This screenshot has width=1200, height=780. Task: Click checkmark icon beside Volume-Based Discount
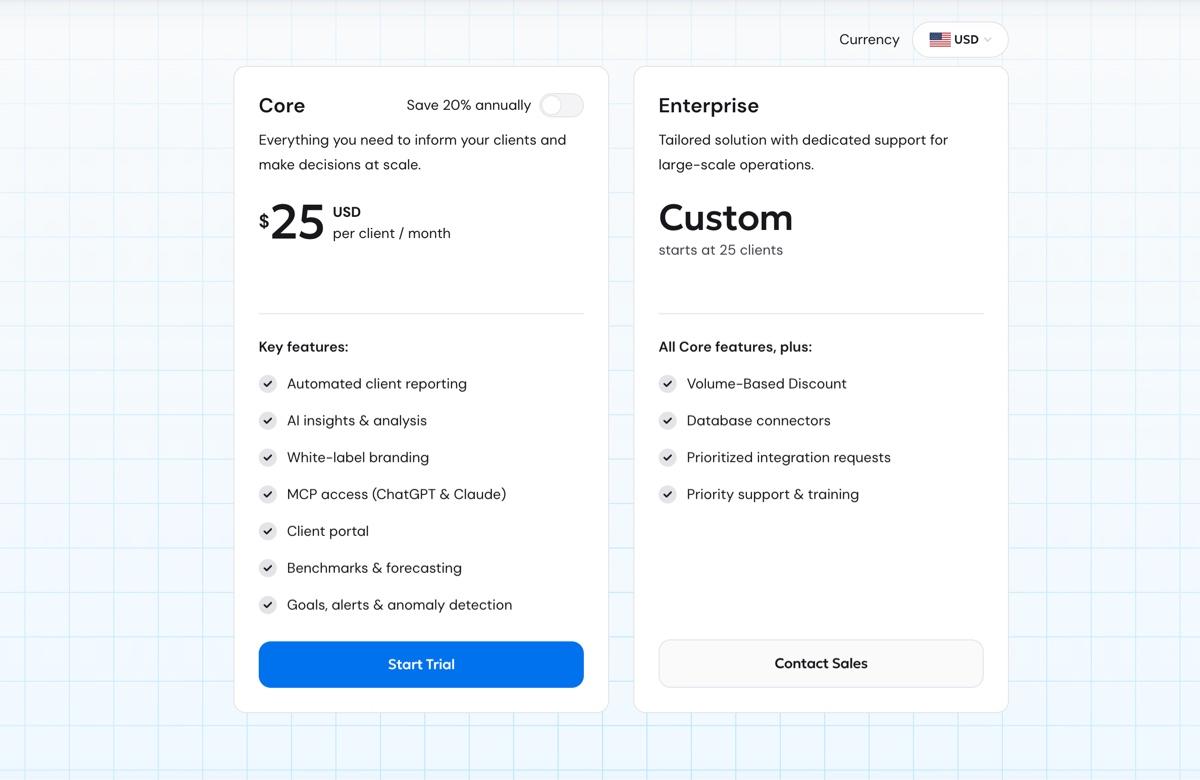click(x=668, y=384)
